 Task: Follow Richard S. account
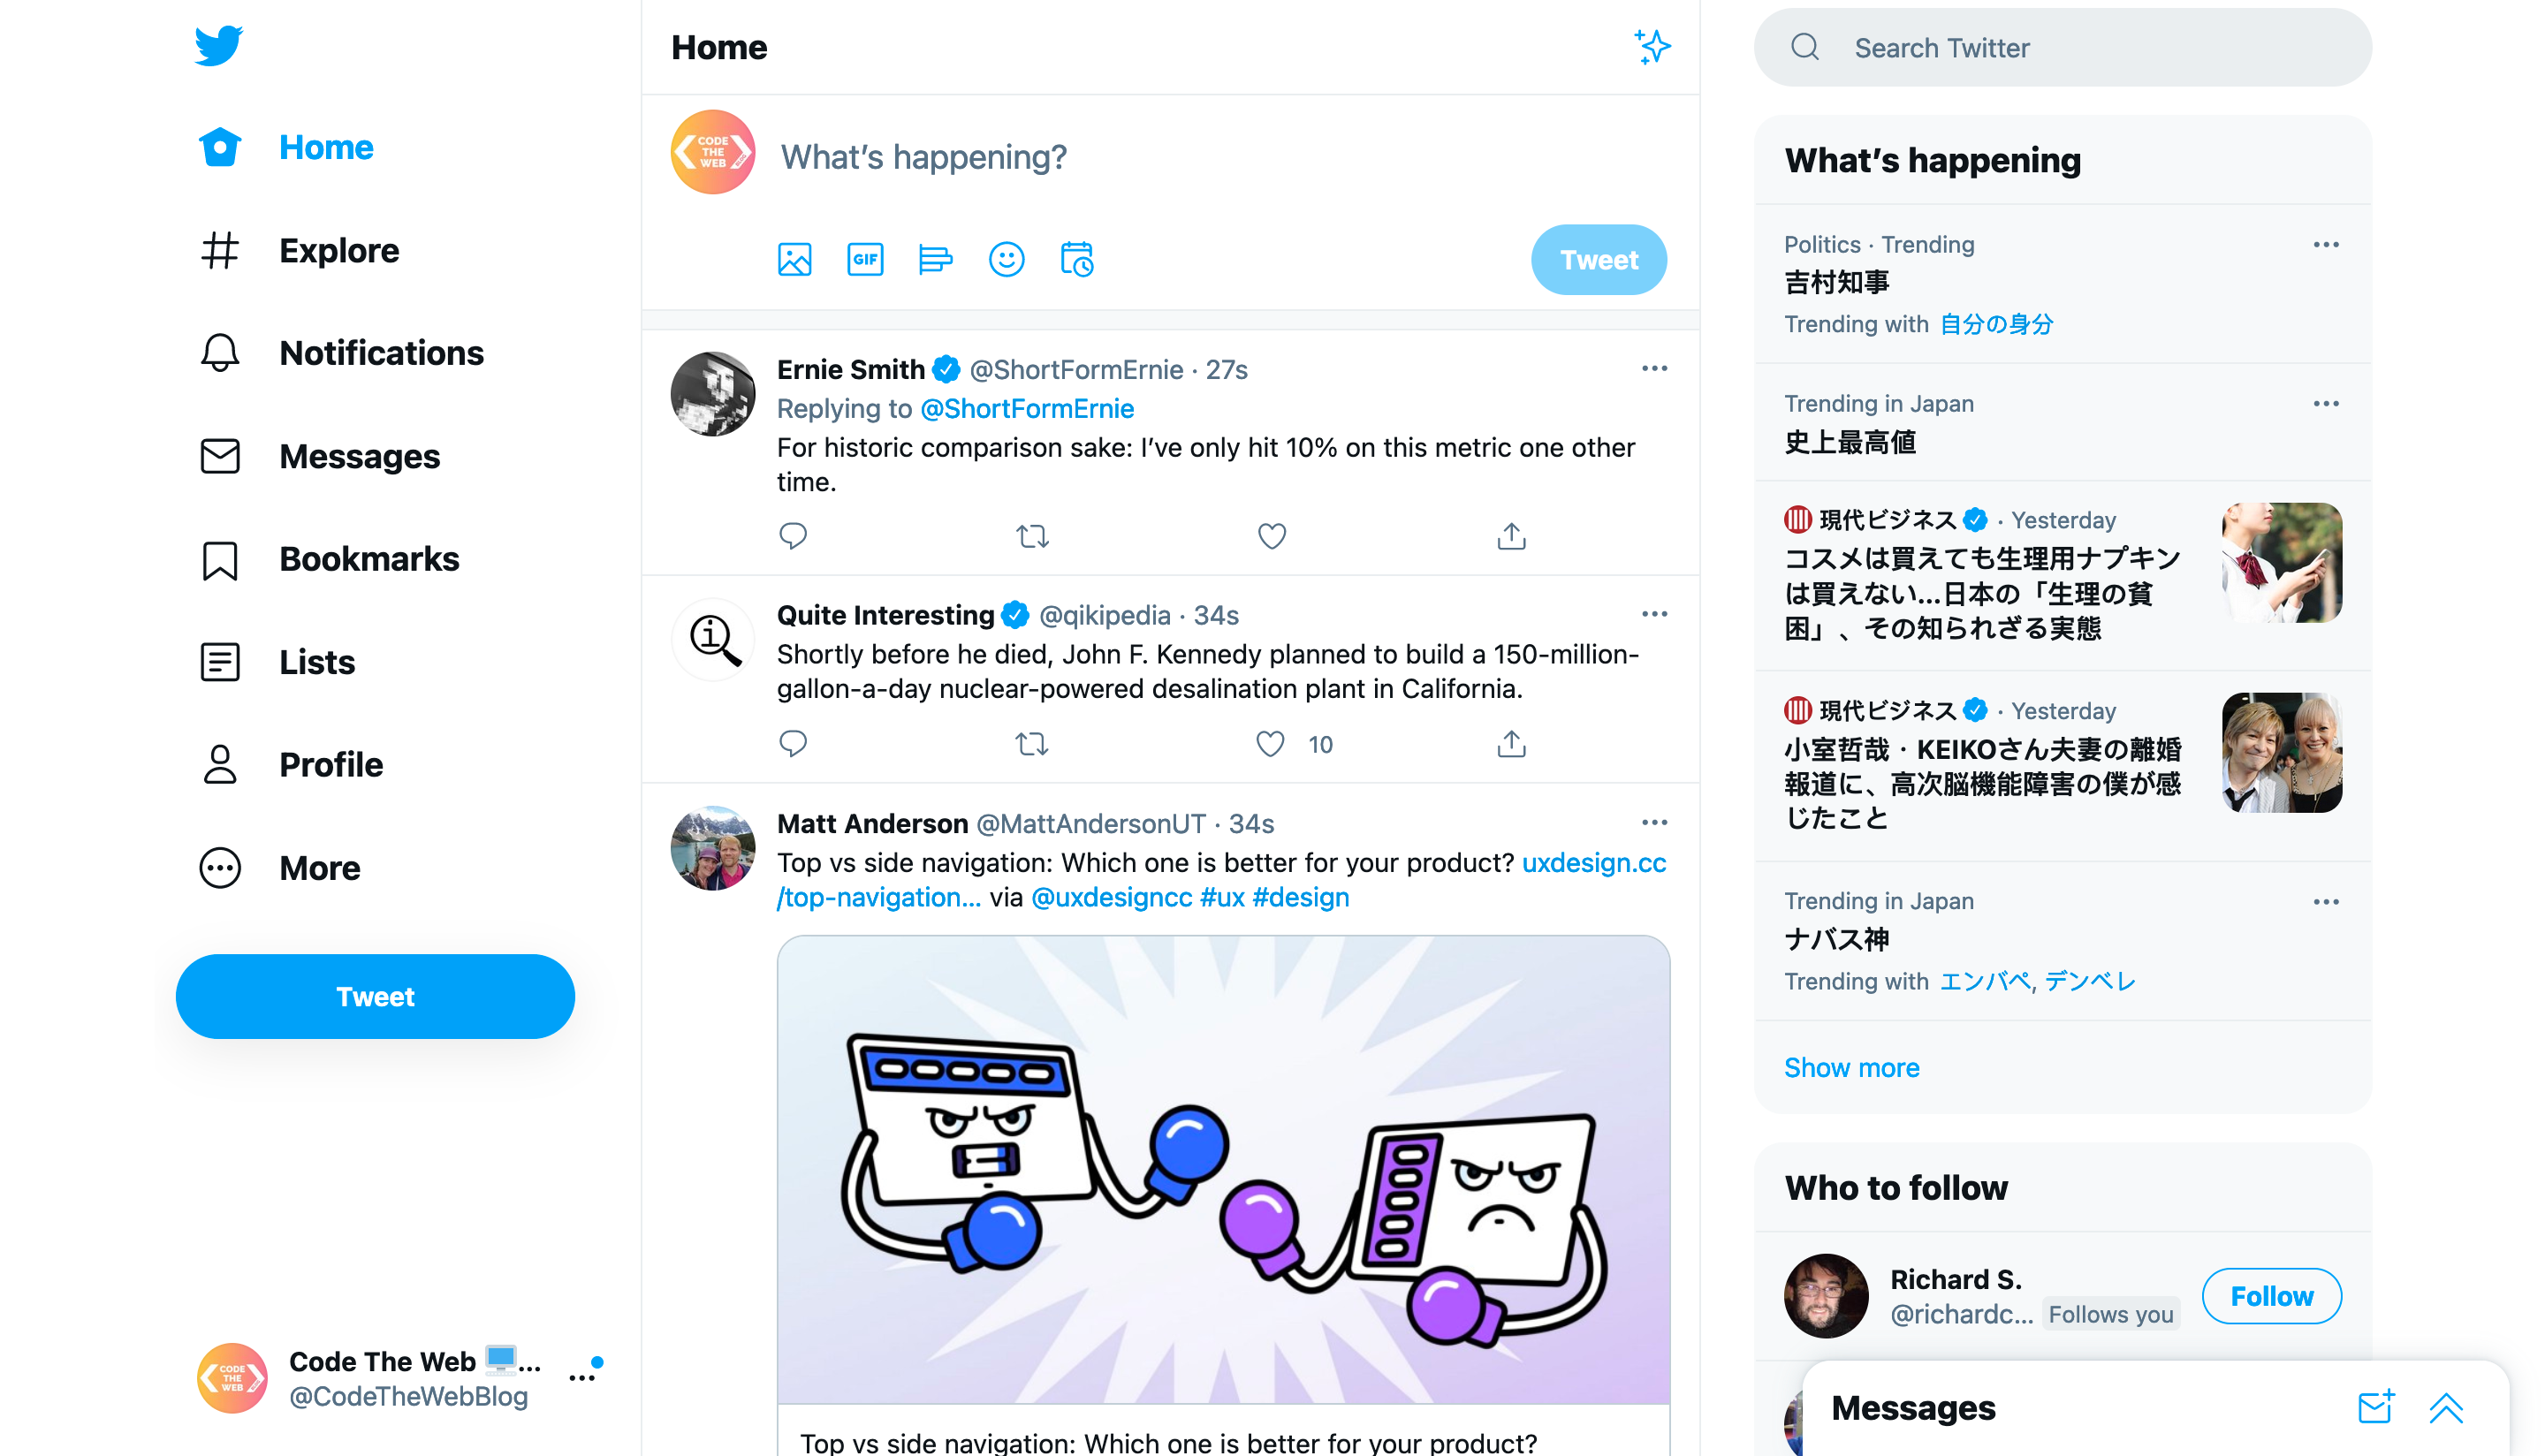tap(2270, 1297)
